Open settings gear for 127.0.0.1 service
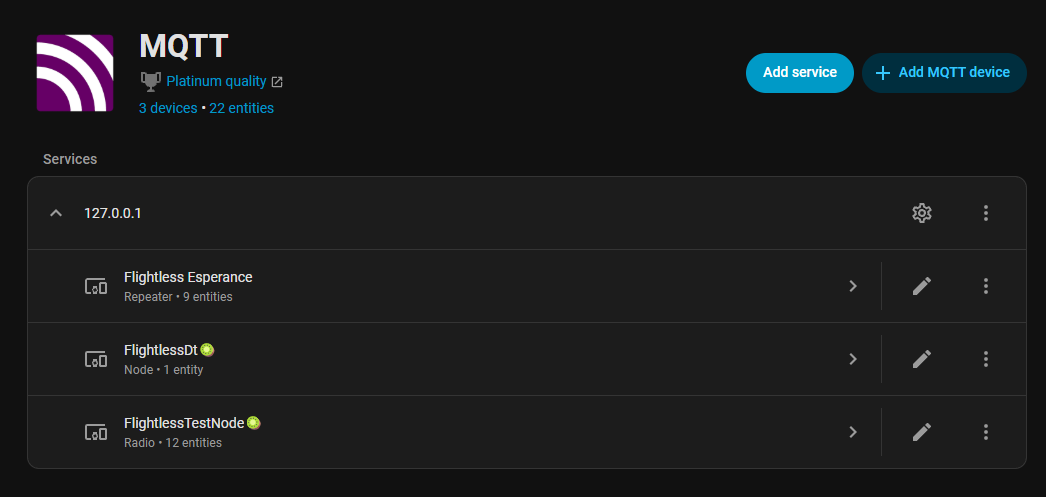 (922, 213)
